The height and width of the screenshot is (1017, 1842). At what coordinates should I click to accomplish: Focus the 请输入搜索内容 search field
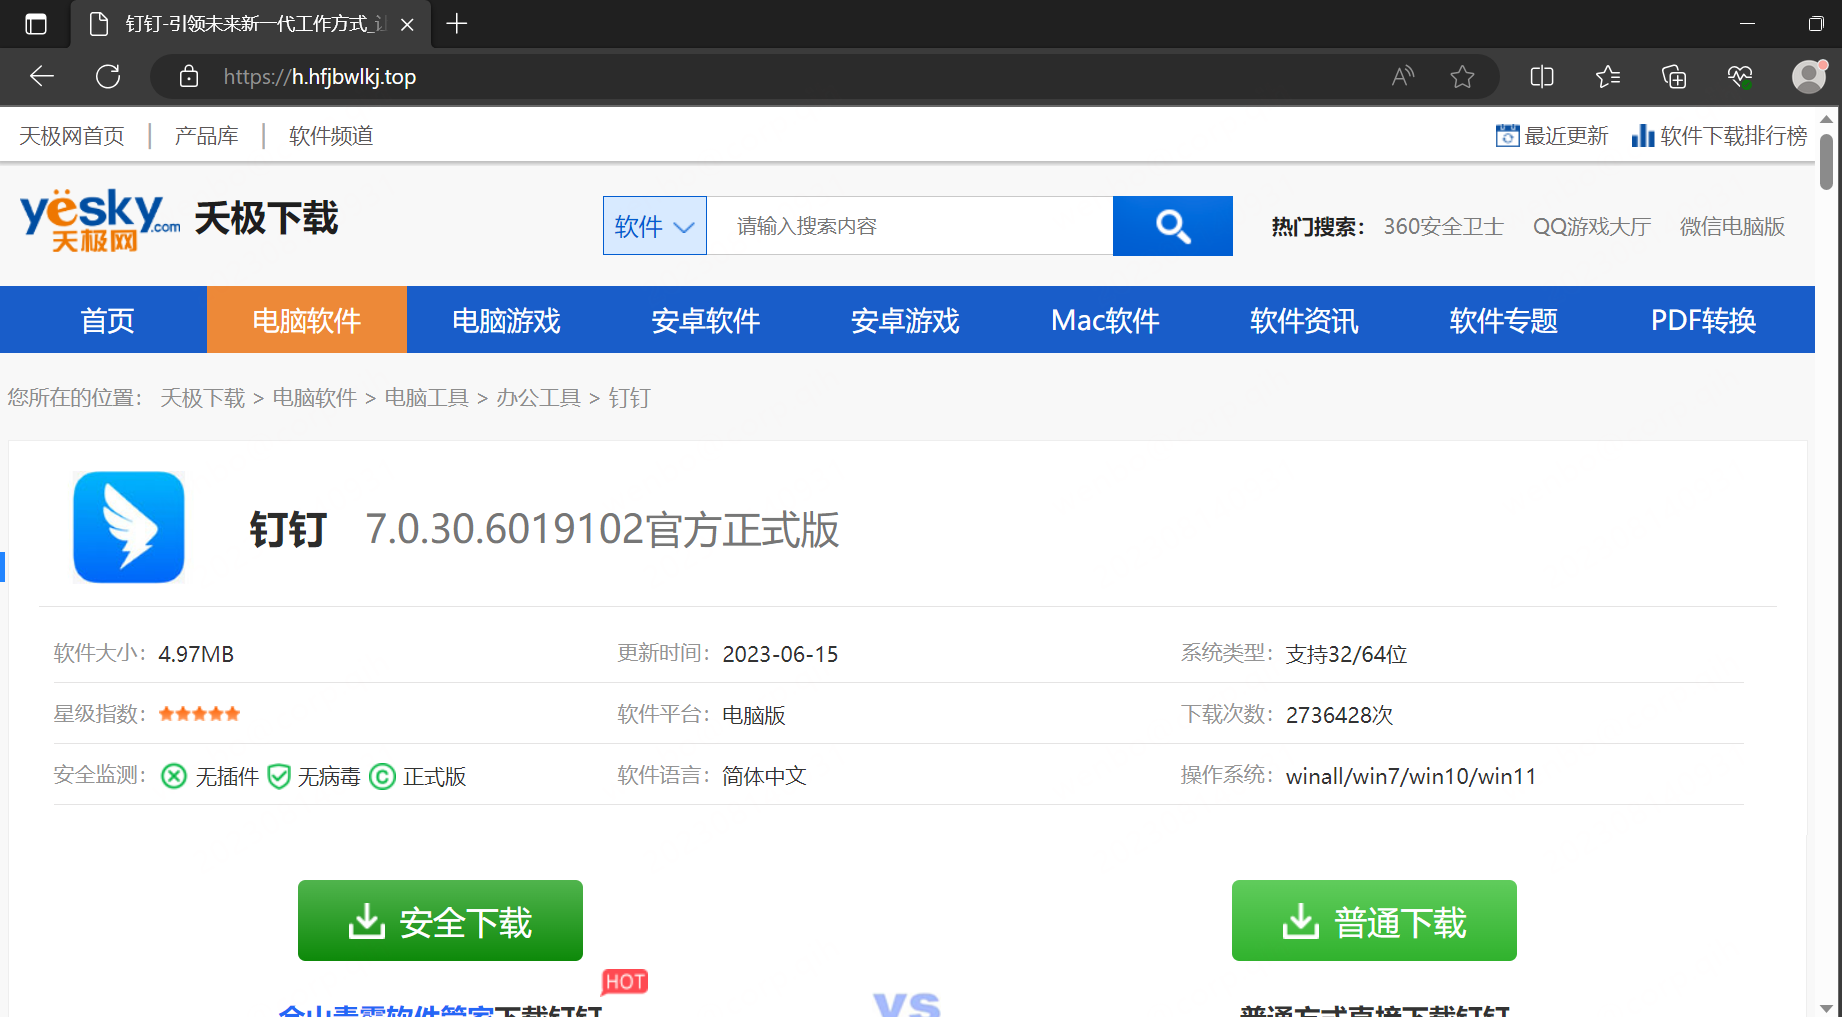(x=910, y=226)
